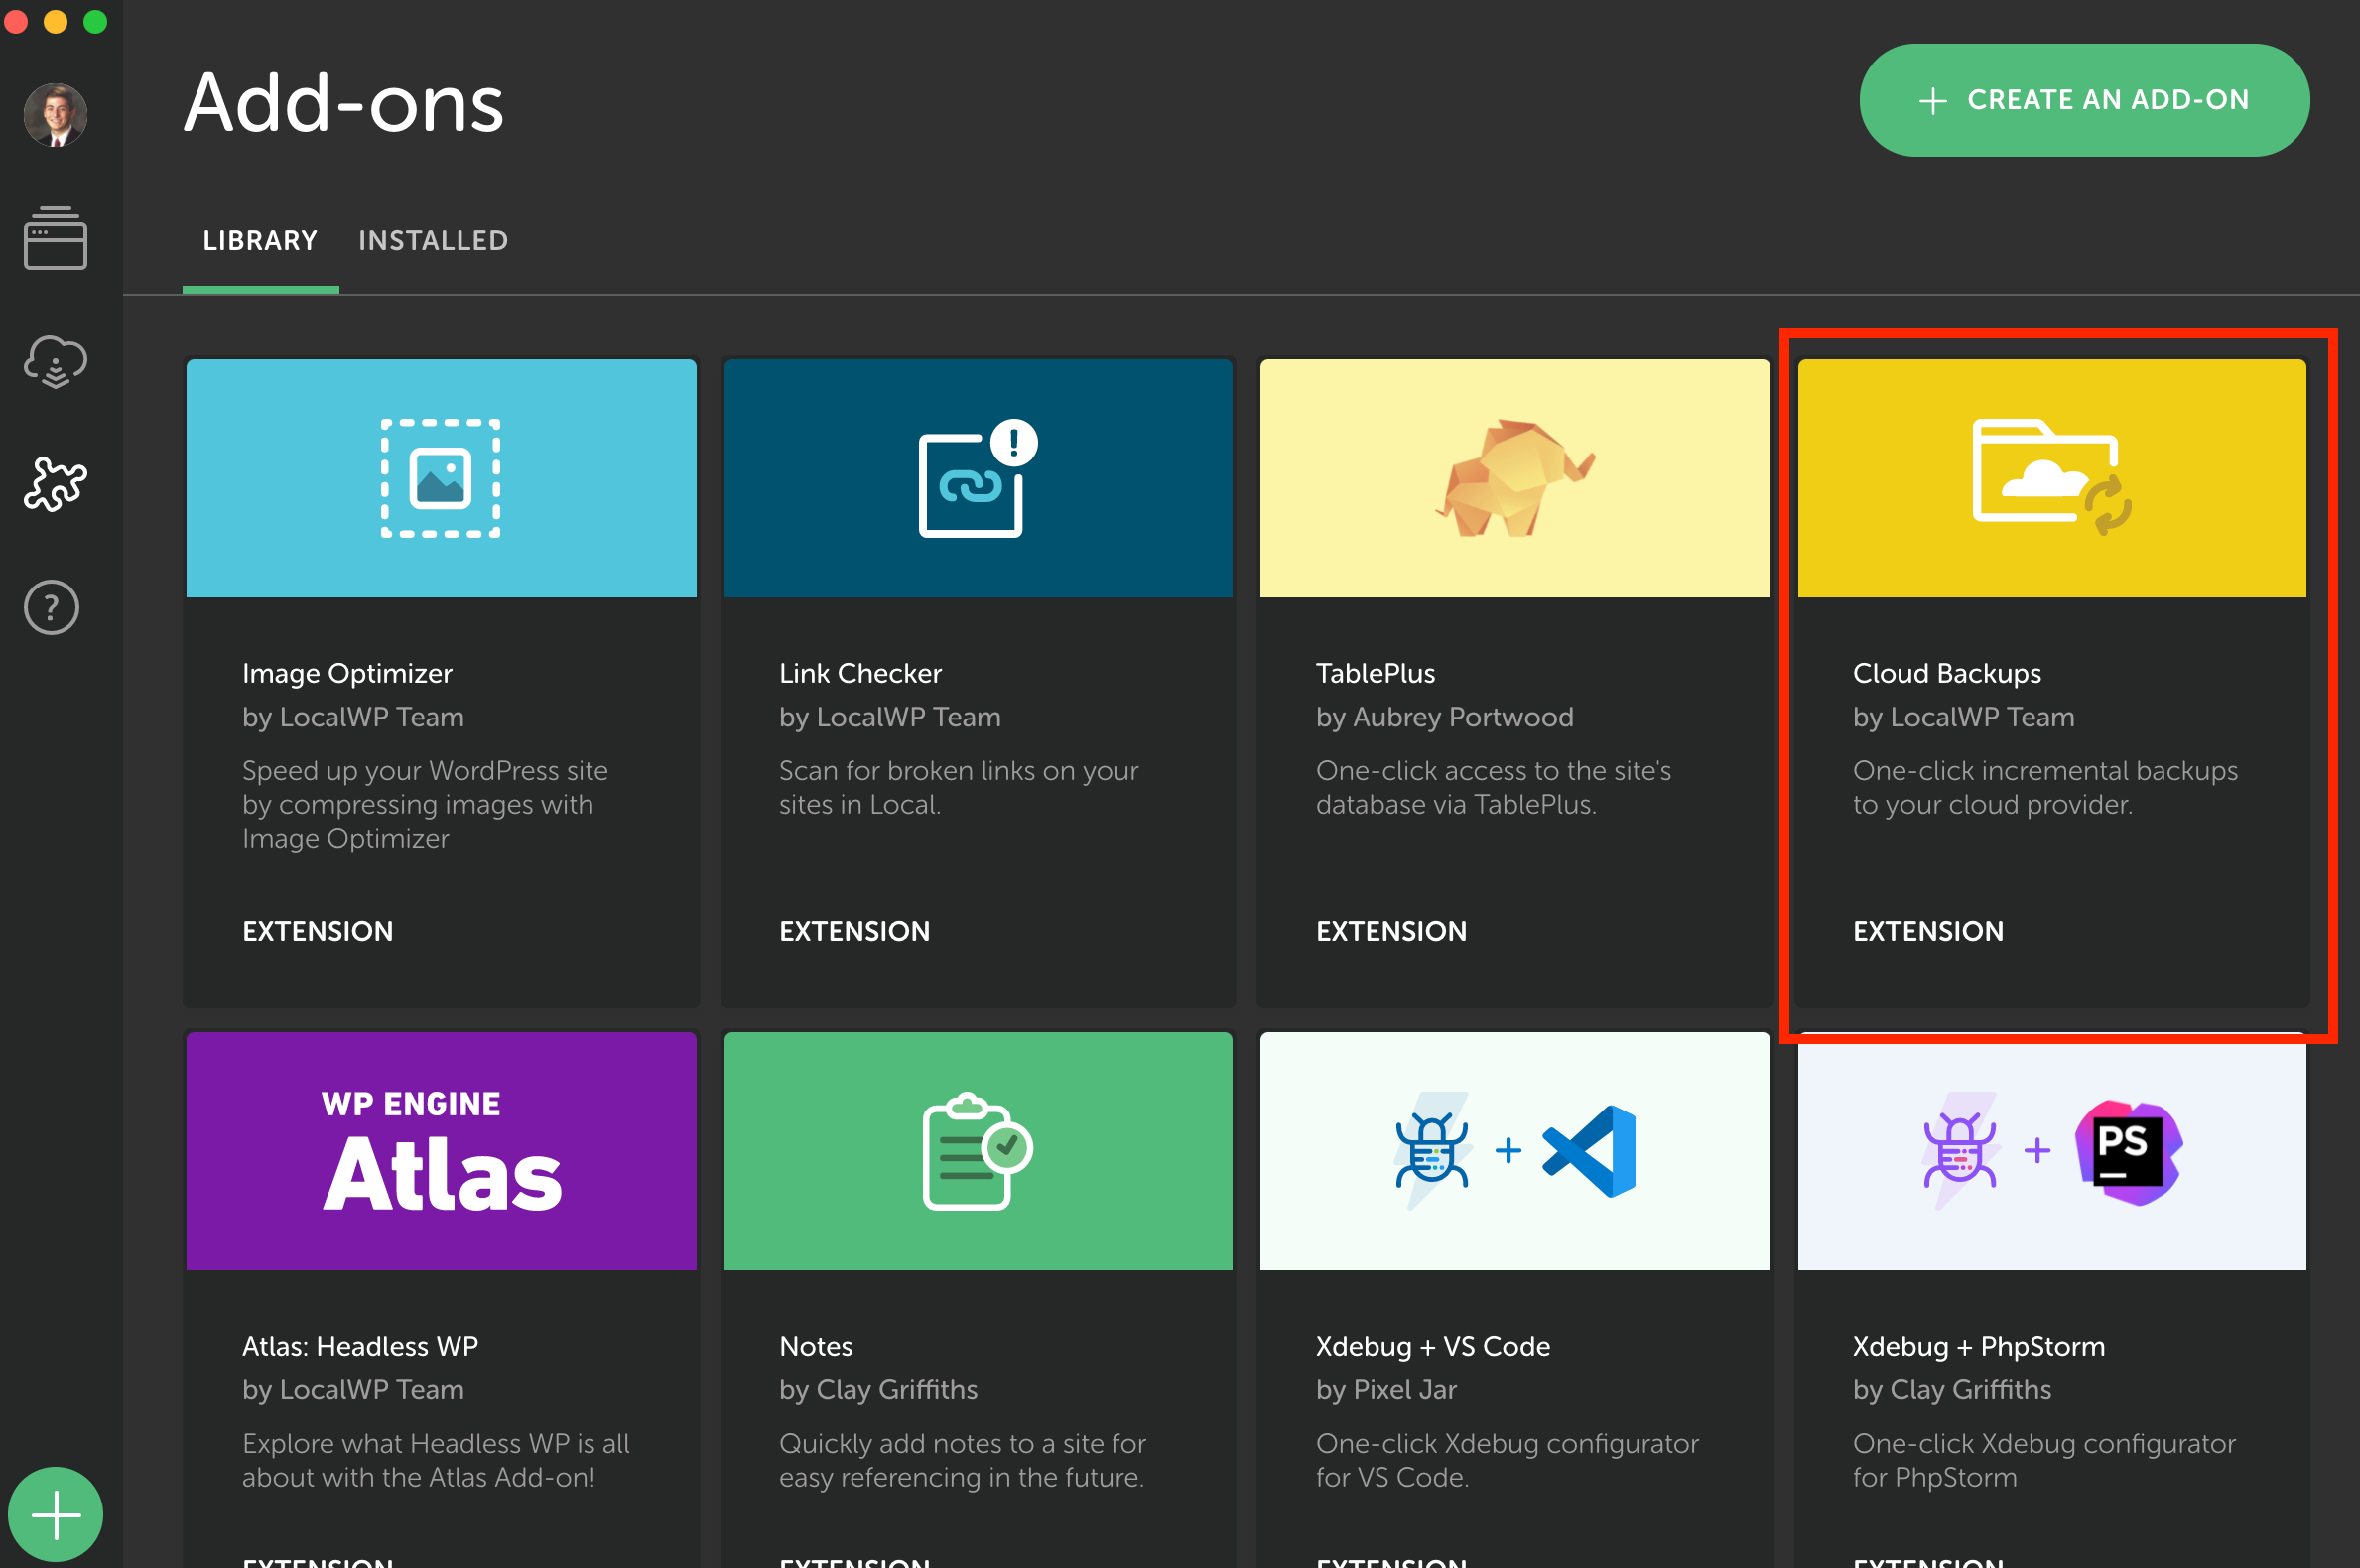This screenshot has height=1568, width=2360.
Task: Minimize the window with yellow button
Action: tap(55, 22)
